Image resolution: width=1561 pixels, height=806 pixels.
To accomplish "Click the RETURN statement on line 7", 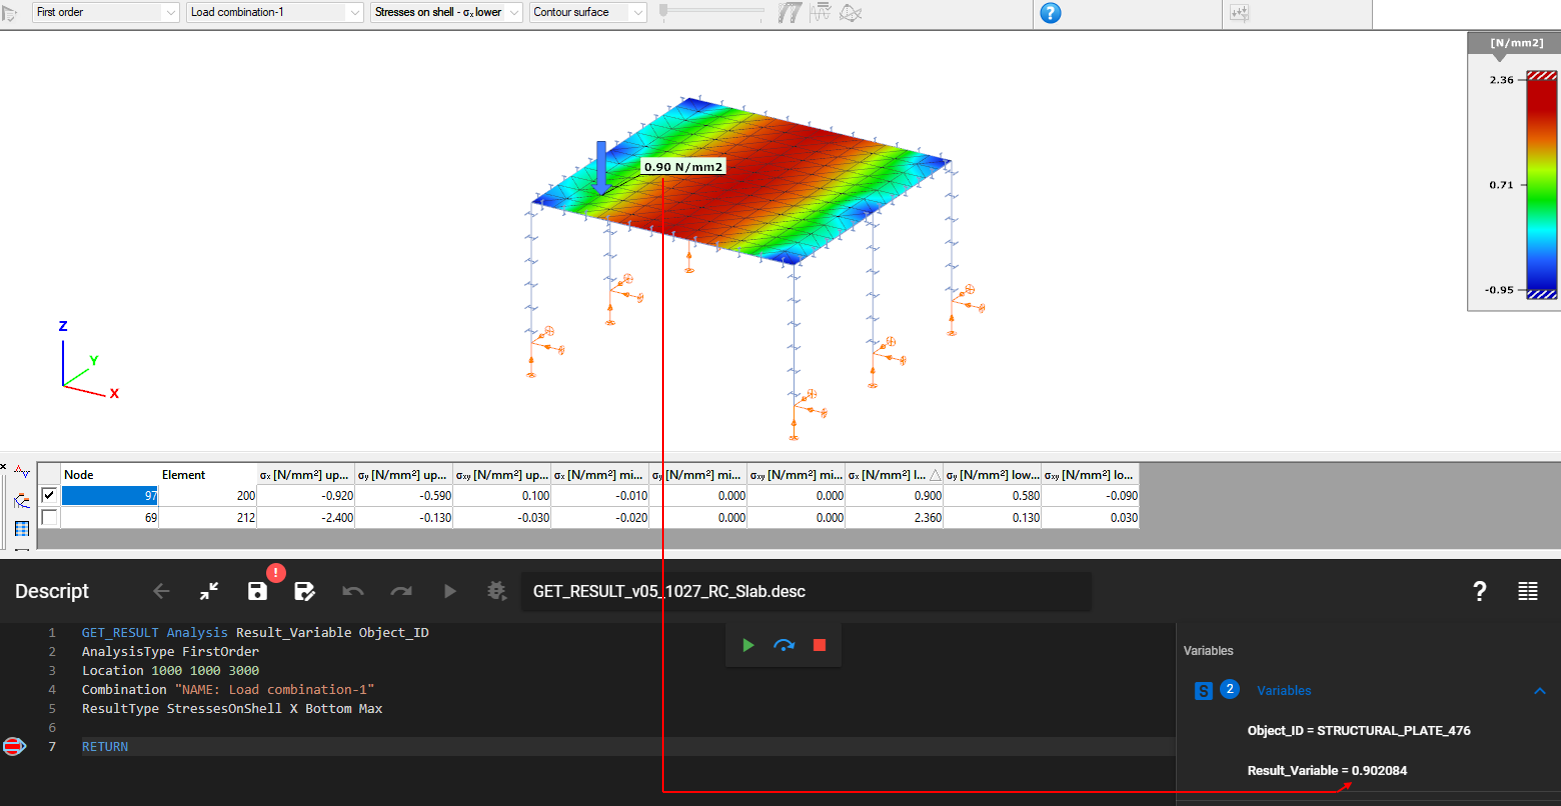I will tap(105, 746).
